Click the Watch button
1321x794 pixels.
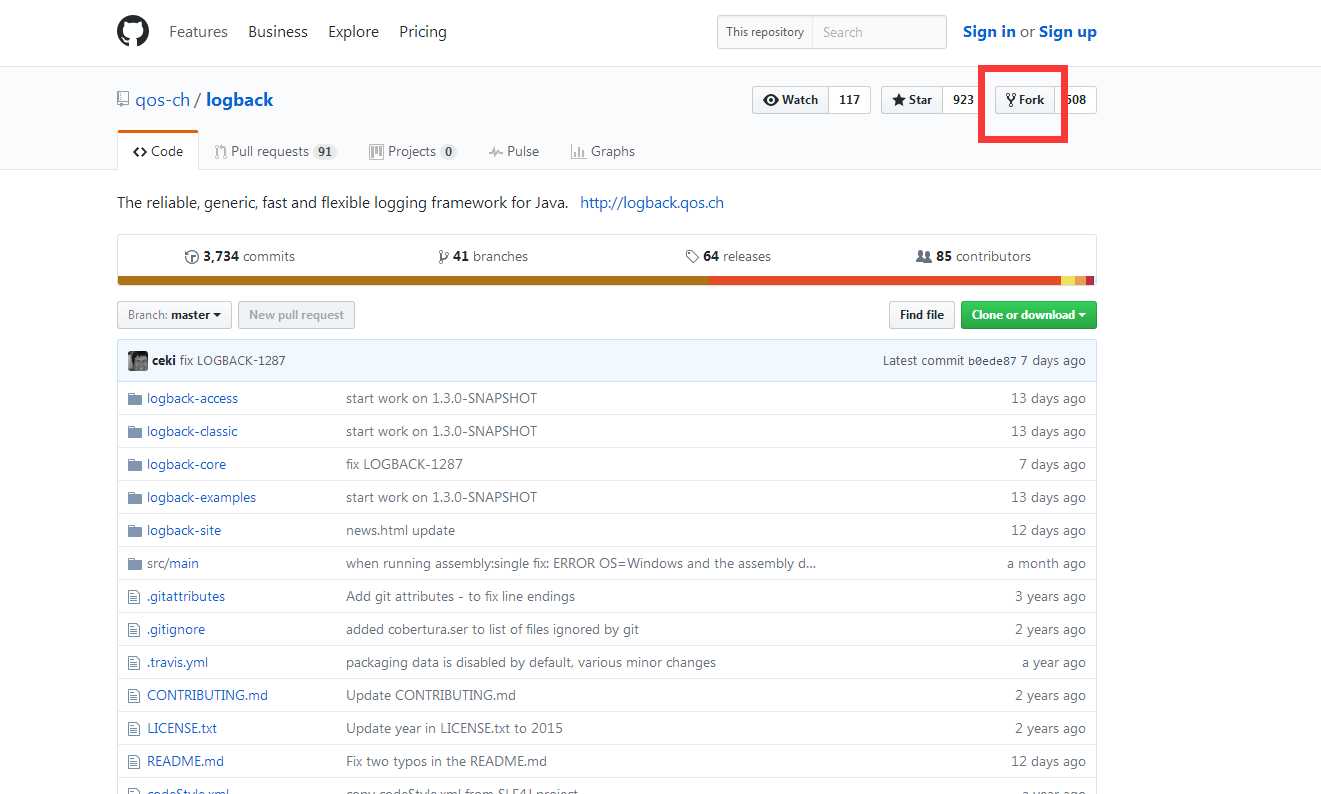click(x=790, y=100)
